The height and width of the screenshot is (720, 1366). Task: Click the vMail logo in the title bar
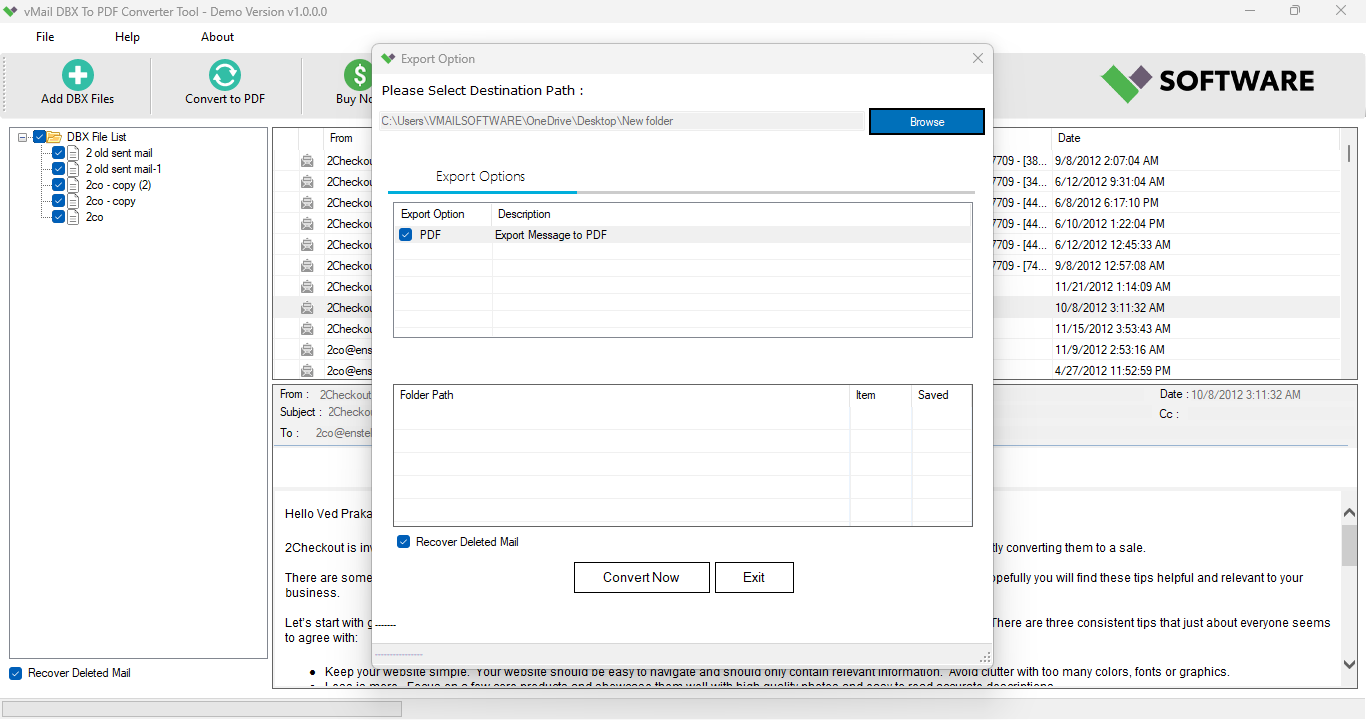tap(13, 11)
